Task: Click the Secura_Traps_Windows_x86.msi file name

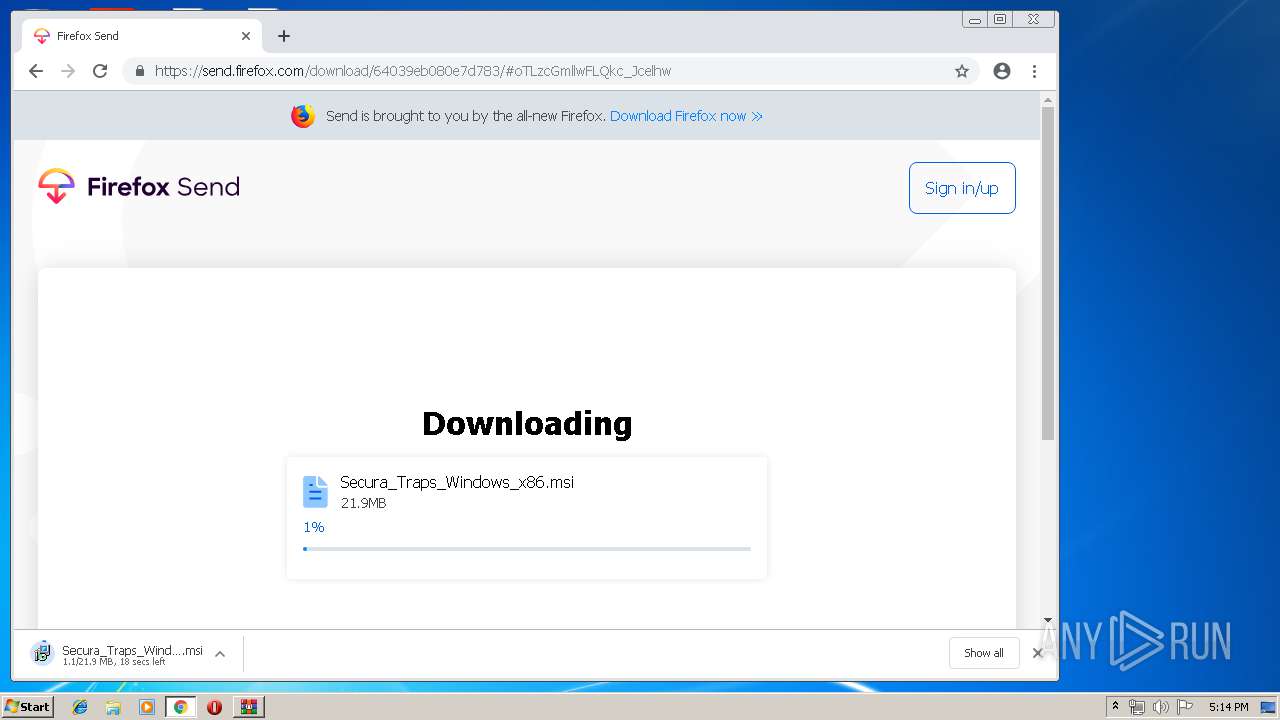Action: 457,482
